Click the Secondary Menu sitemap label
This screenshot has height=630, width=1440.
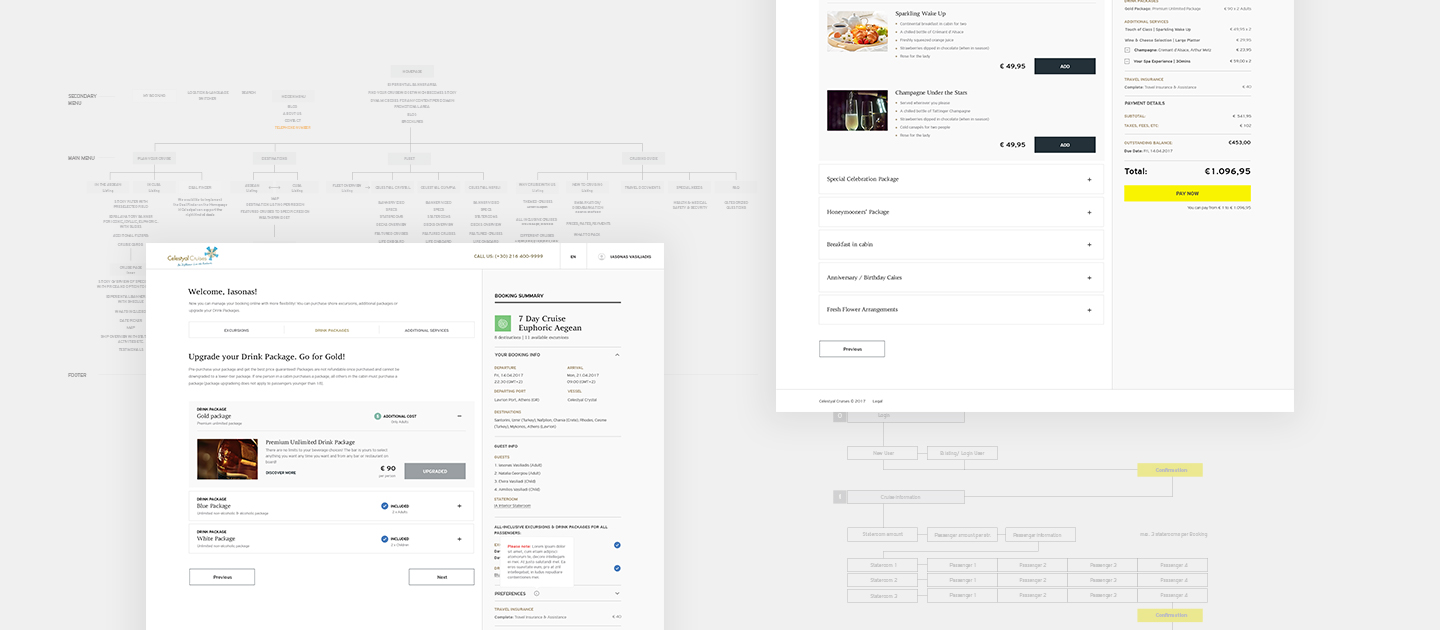[x=82, y=100]
